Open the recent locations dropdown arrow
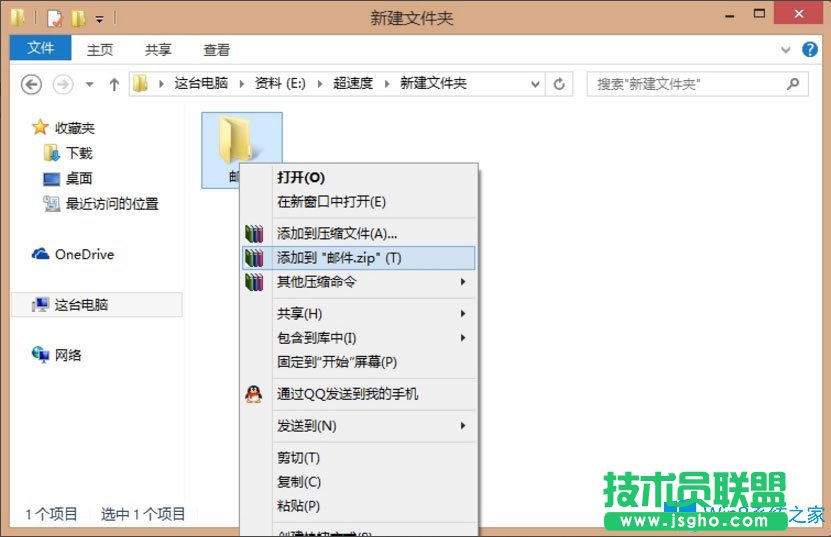 click(89, 84)
